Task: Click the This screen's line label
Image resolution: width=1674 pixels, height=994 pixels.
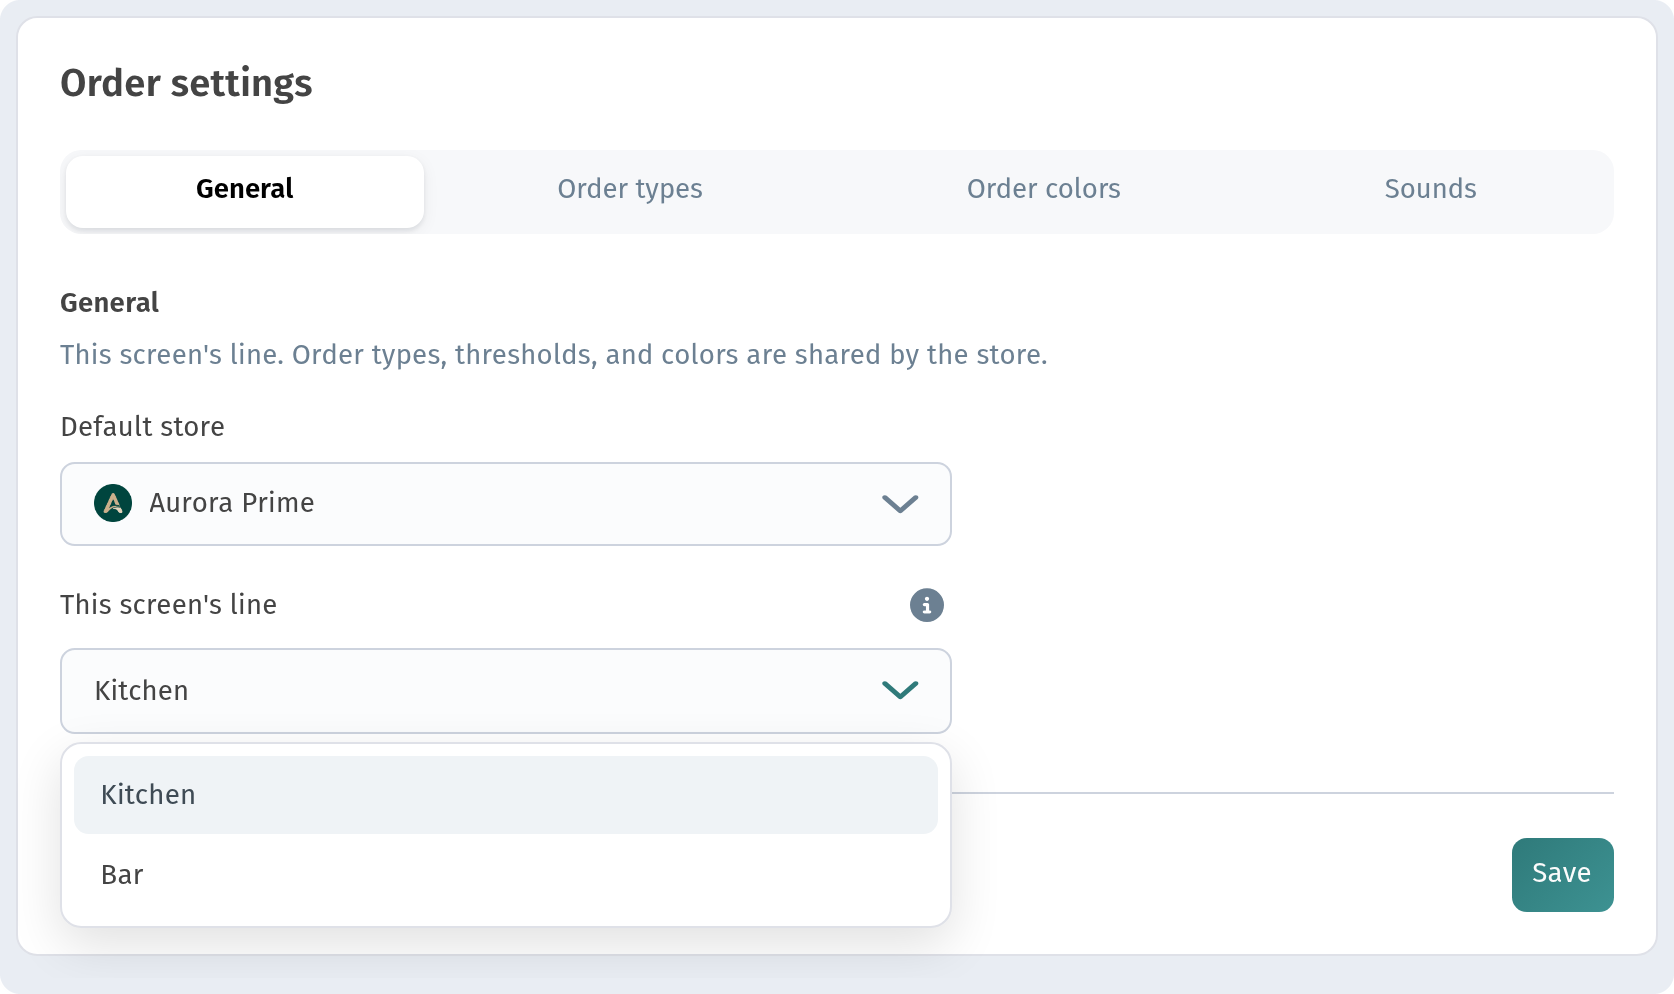Action: click(169, 605)
